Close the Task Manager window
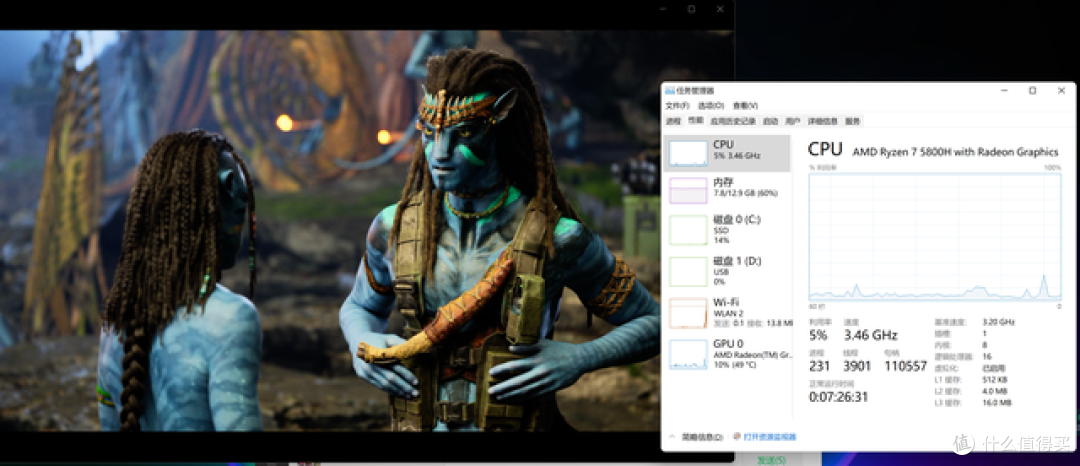Viewport: 1080px width, 466px height. coord(1061,91)
